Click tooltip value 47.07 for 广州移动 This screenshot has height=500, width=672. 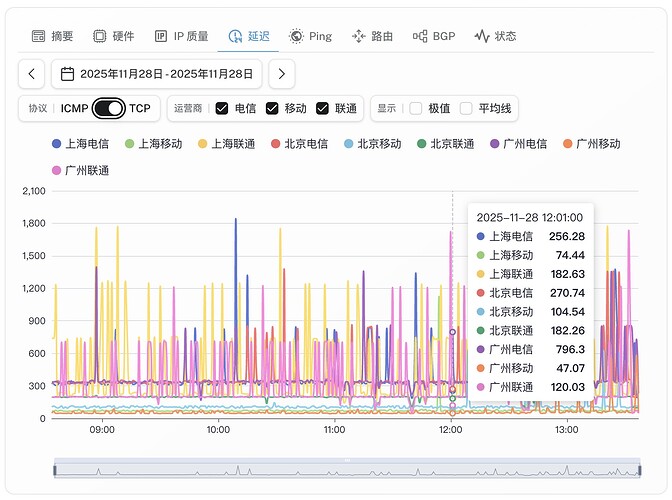[x=570, y=368]
